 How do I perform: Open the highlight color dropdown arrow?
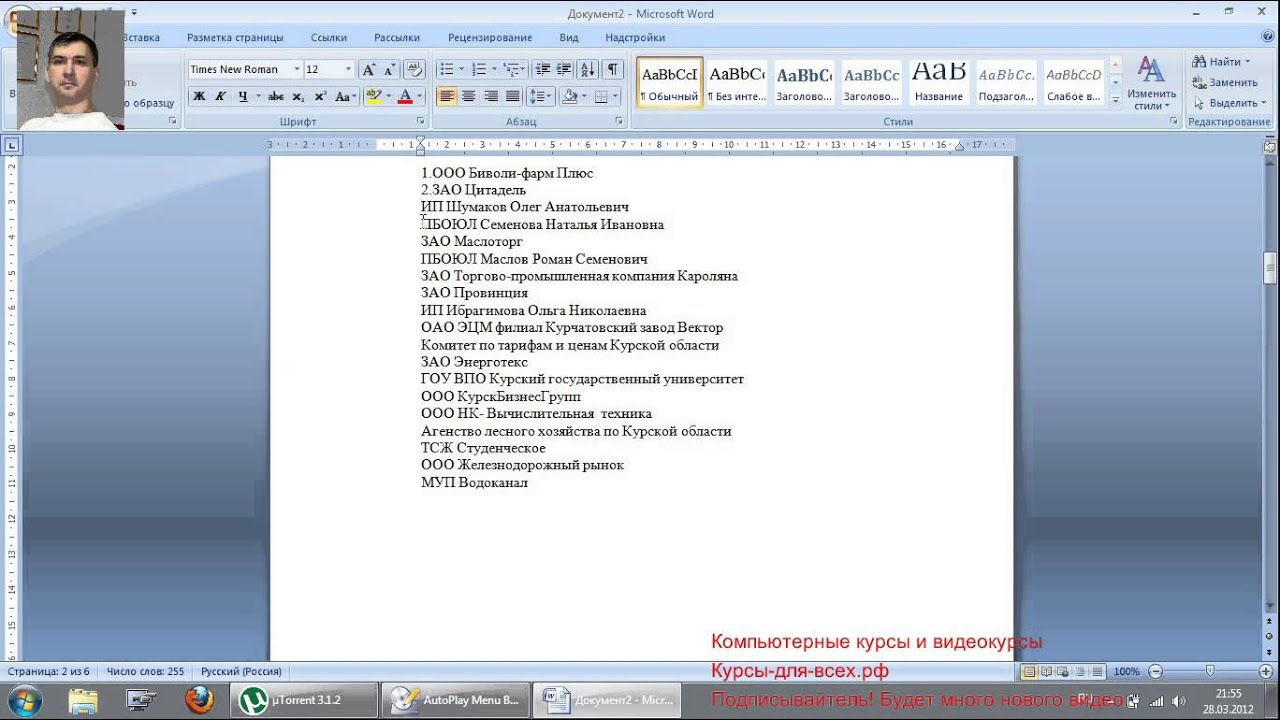point(387,96)
